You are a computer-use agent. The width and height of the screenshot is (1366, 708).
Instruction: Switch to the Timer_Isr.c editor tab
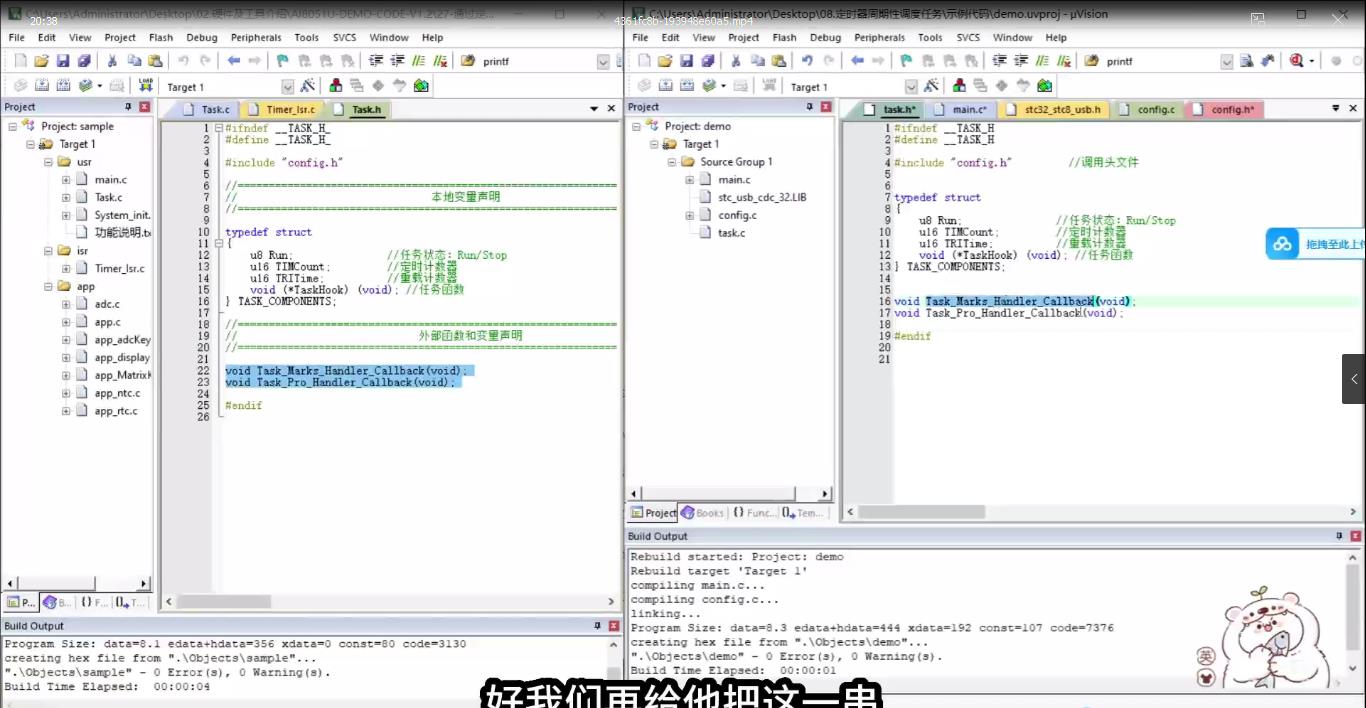[x=288, y=110]
